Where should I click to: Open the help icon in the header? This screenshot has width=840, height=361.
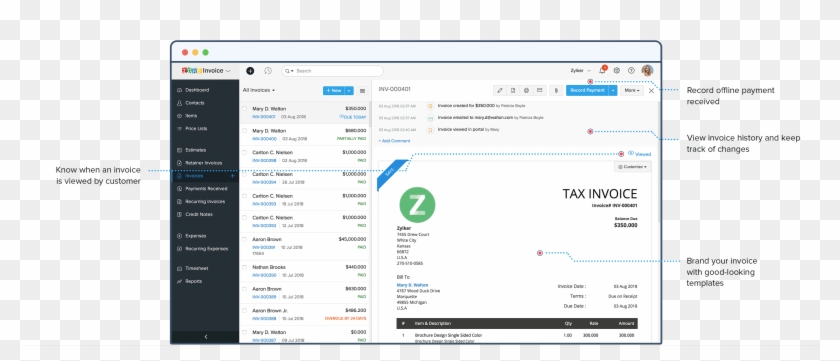(x=631, y=70)
